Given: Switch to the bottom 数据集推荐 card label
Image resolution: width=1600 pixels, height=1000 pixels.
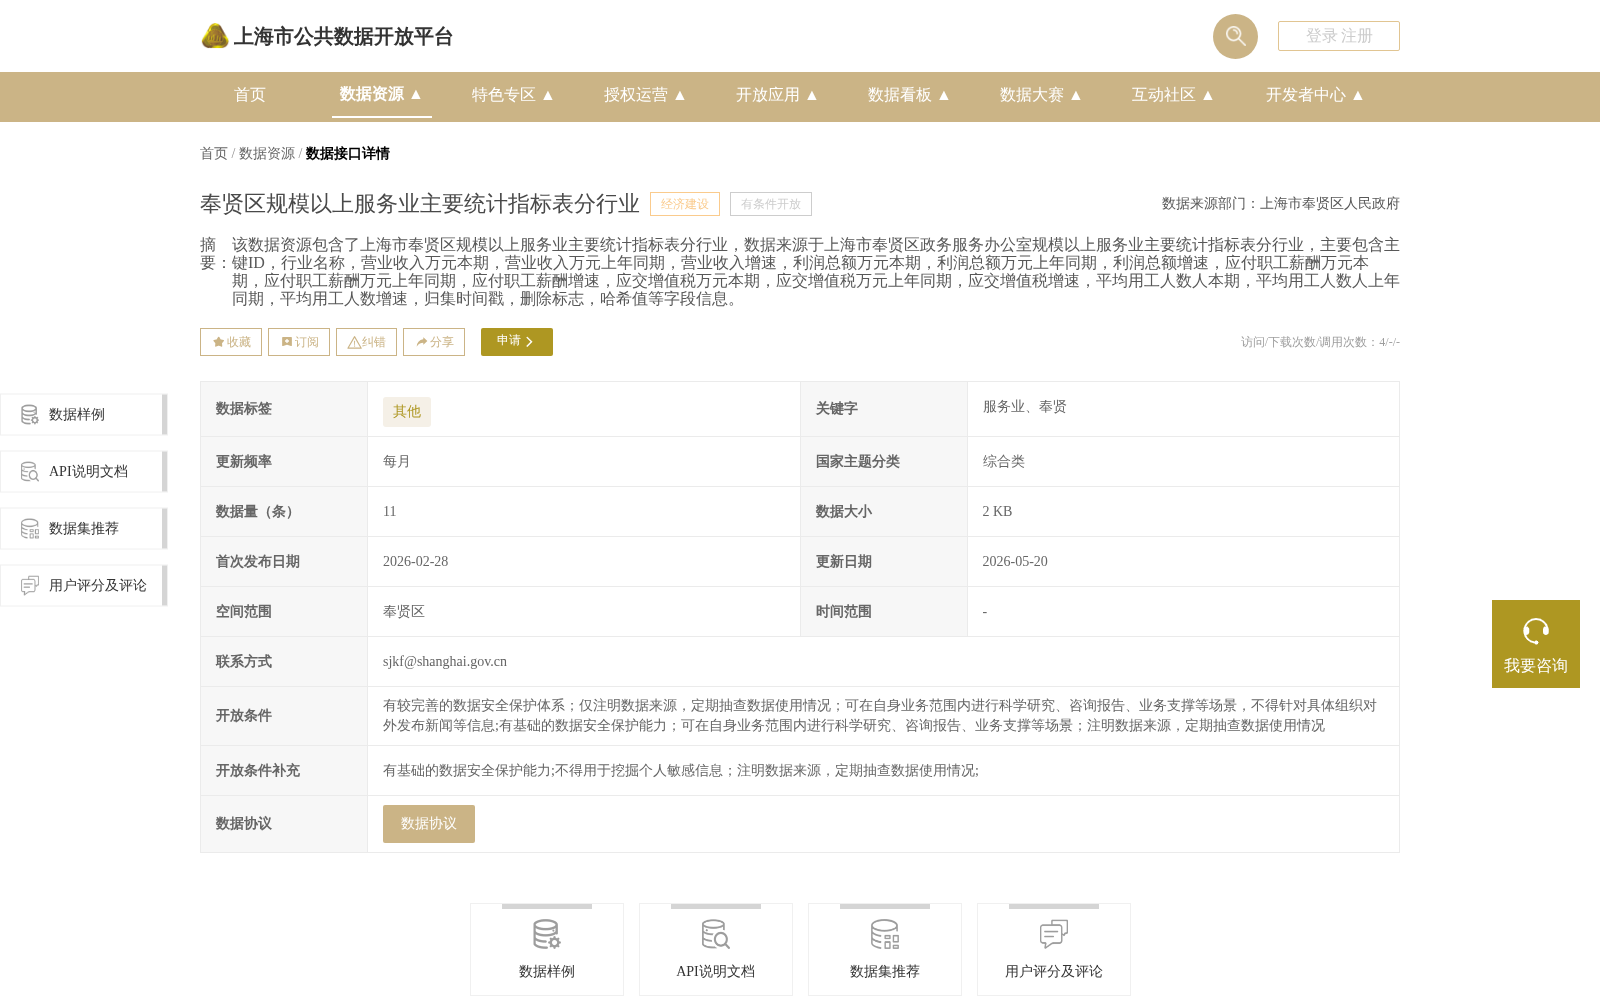Looking at the screenshot, I should tap(885, 972).
